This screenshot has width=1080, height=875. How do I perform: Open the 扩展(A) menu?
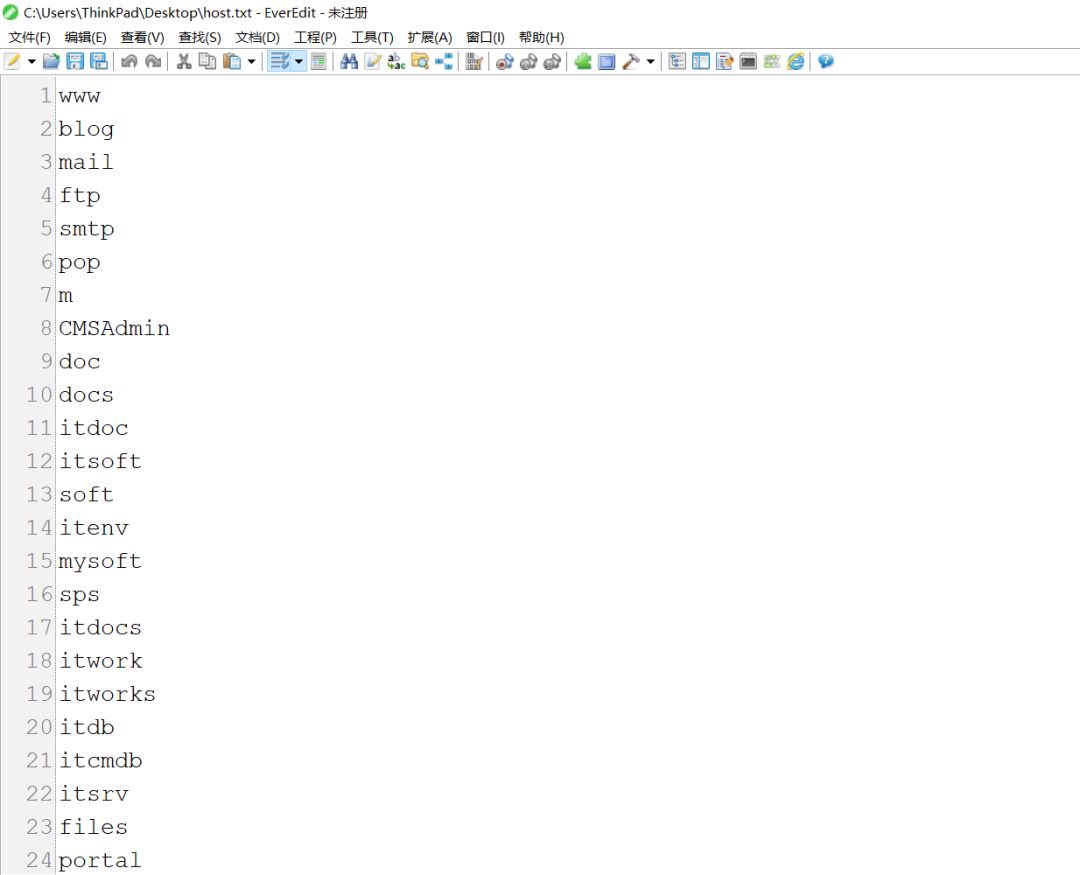[x=430, y=37]
